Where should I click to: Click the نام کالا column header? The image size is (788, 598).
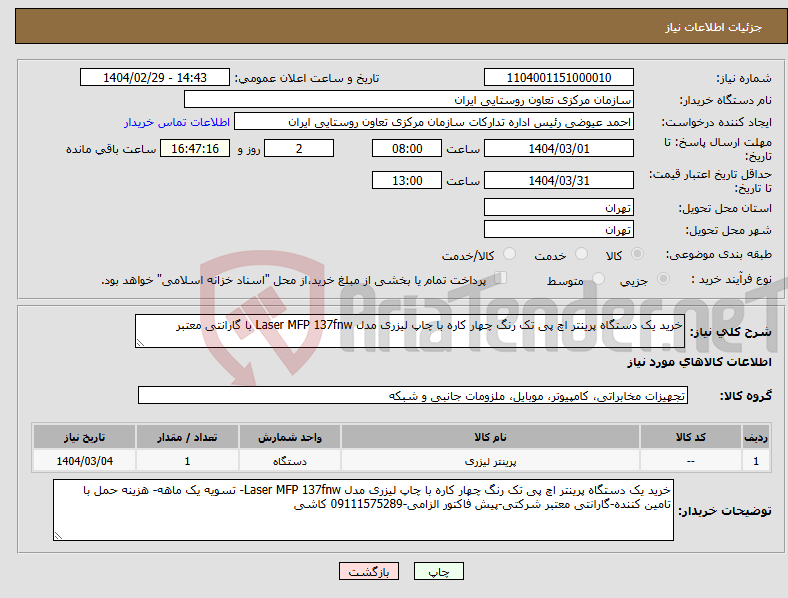pos(490,437)
